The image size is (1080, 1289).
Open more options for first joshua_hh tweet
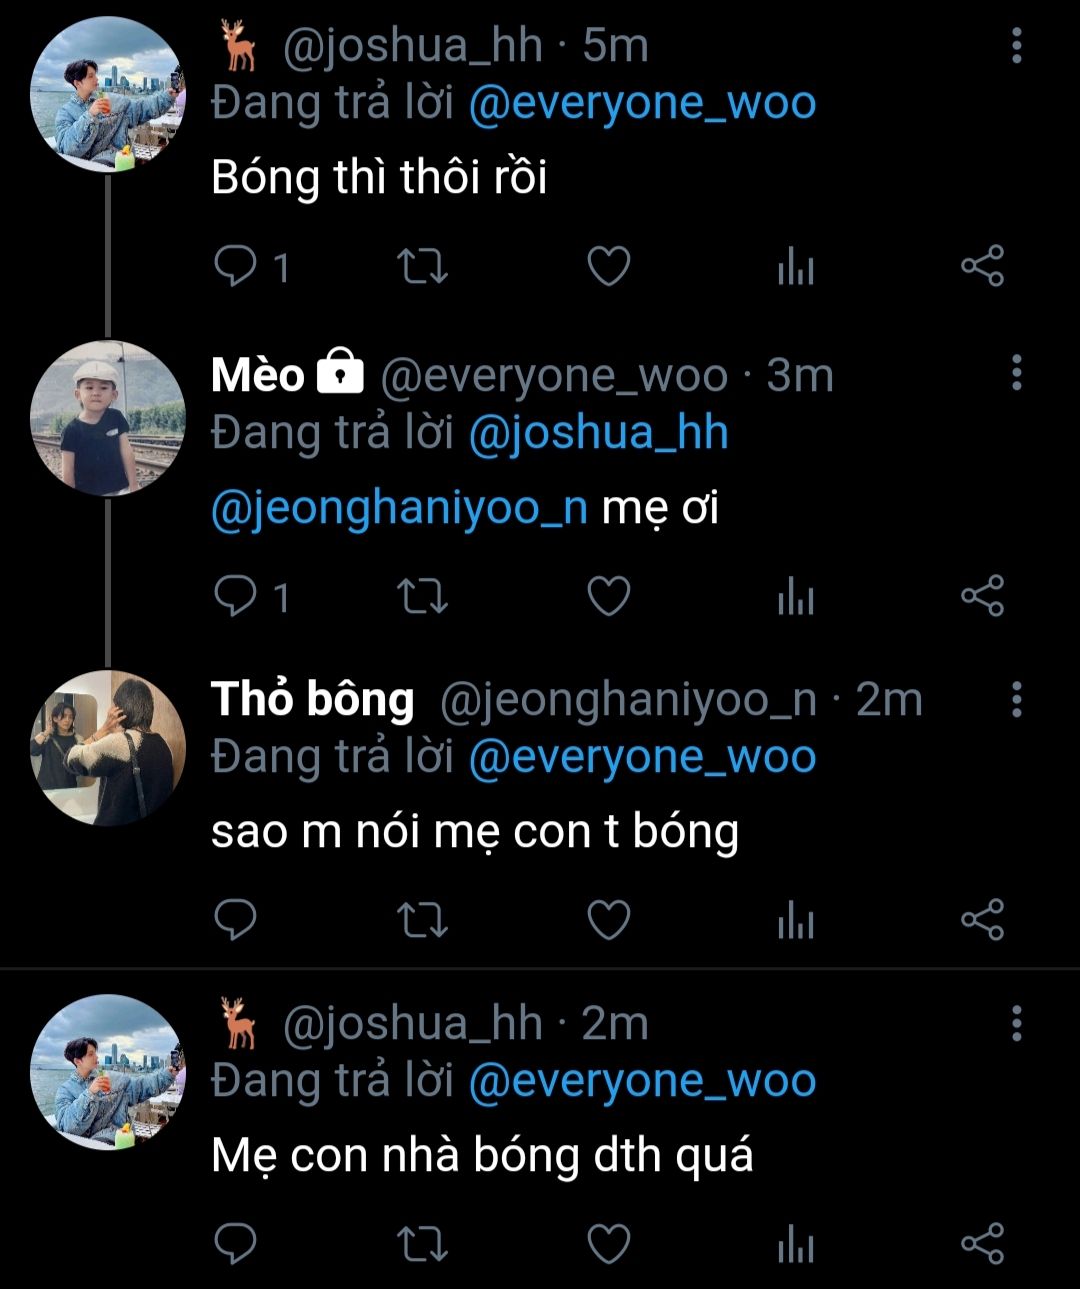click(1017, 46)
